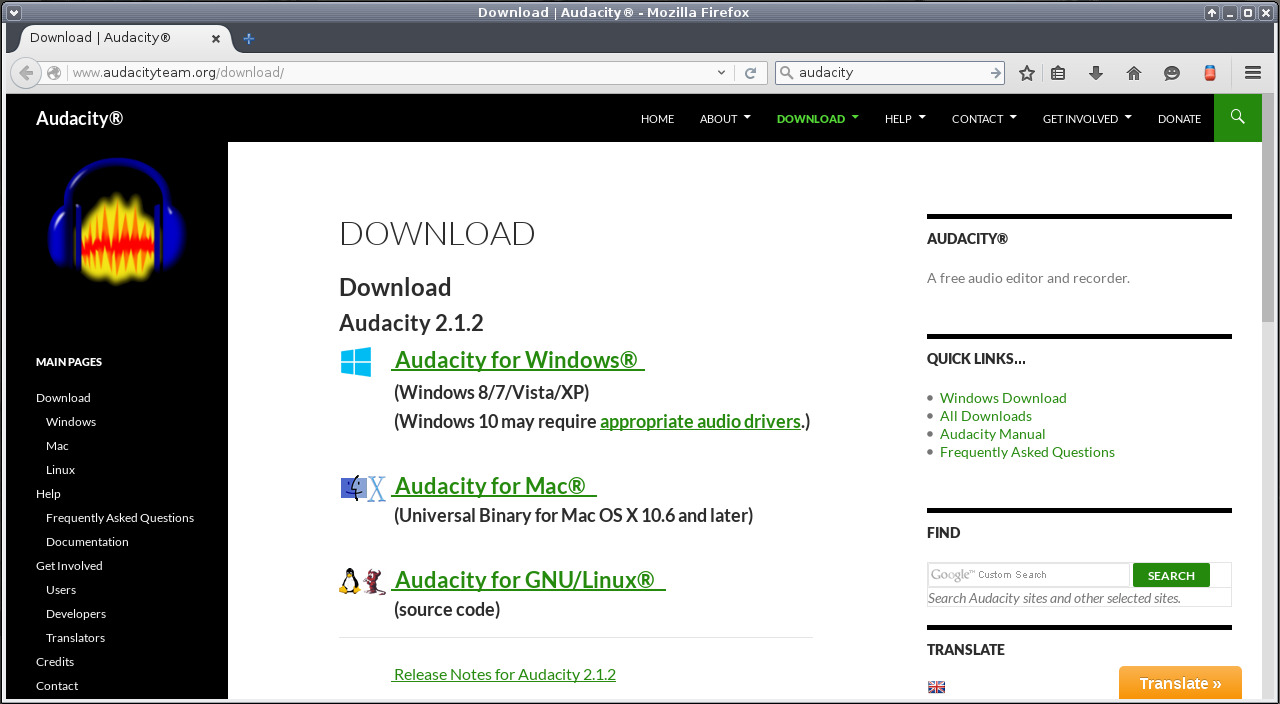This screenshot has height=704, width=1280.
Task: Go to HOME in navigation
Action: coord(657,118)
